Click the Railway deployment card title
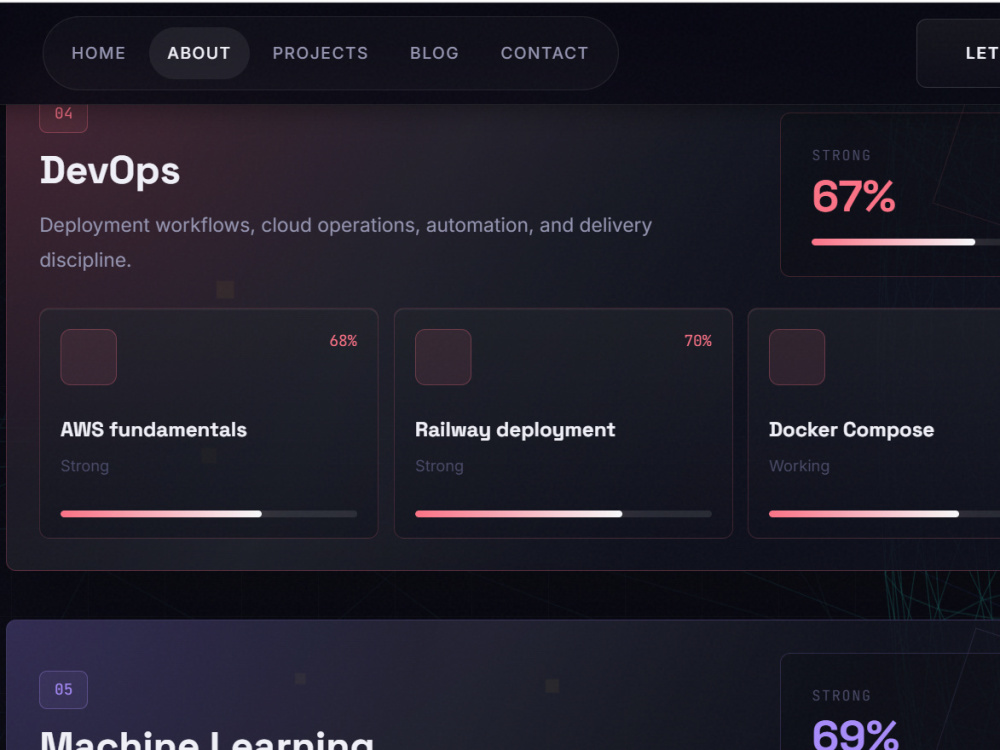 pos(515,430)
